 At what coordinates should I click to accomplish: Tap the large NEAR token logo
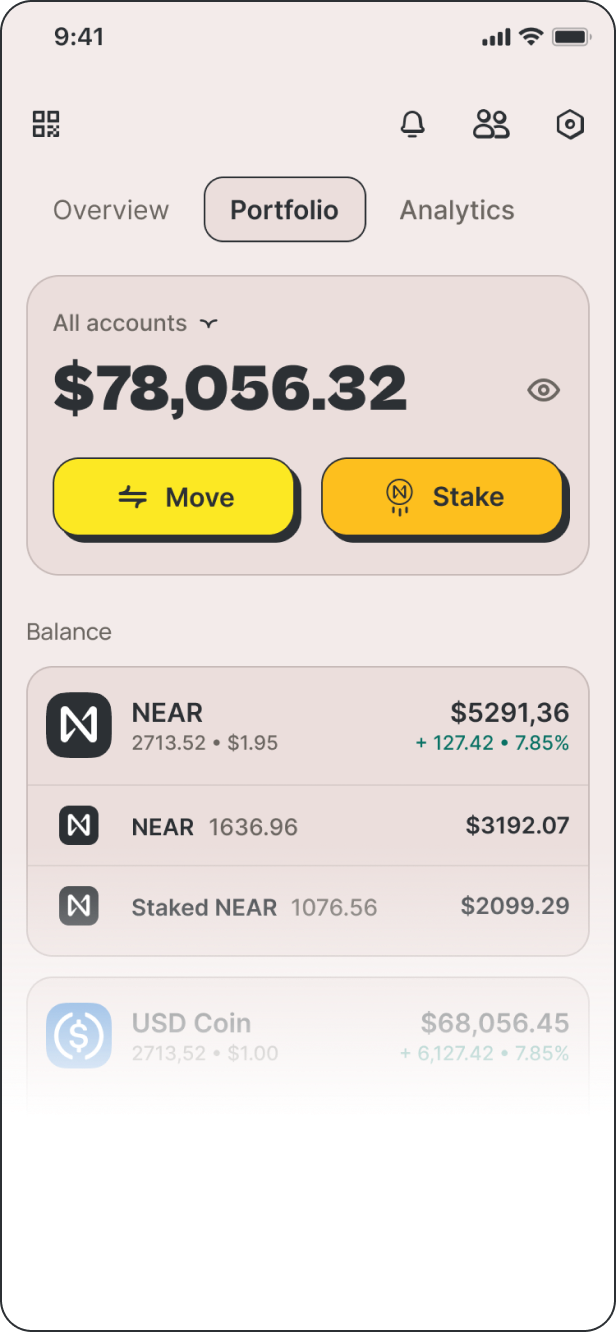click(79, 725)
